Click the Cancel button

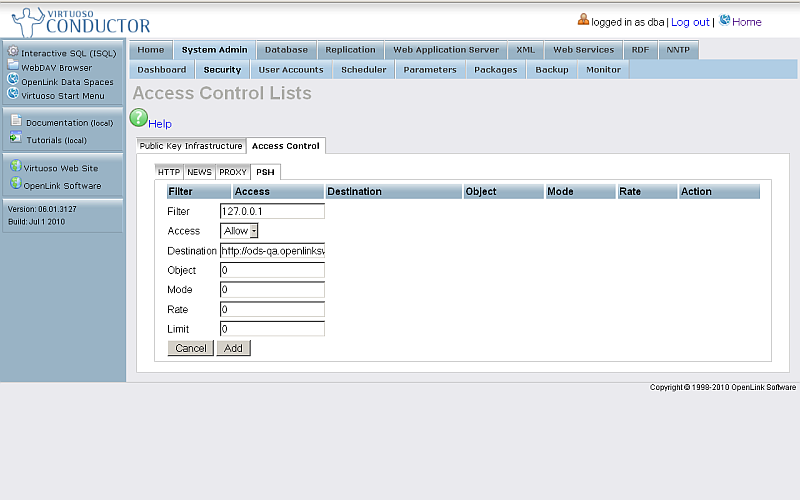point(191,348)
